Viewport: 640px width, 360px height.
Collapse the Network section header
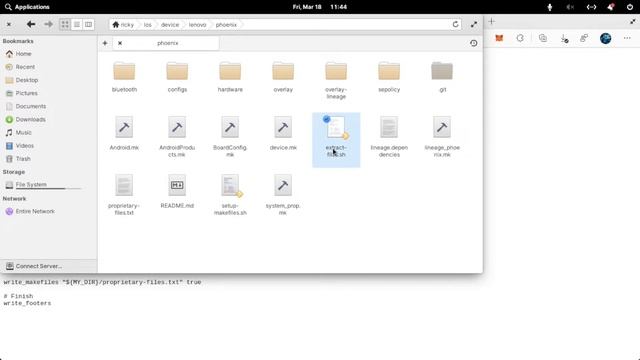[x=14, y=198]
